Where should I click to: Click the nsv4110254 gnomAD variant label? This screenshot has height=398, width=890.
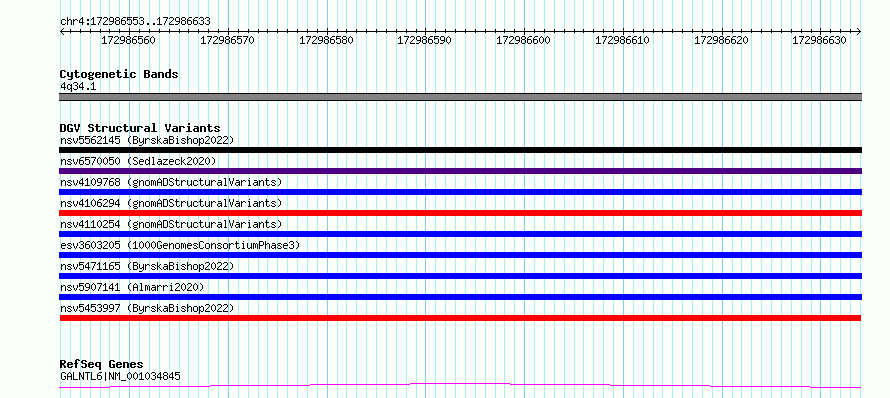pos(171,224)
